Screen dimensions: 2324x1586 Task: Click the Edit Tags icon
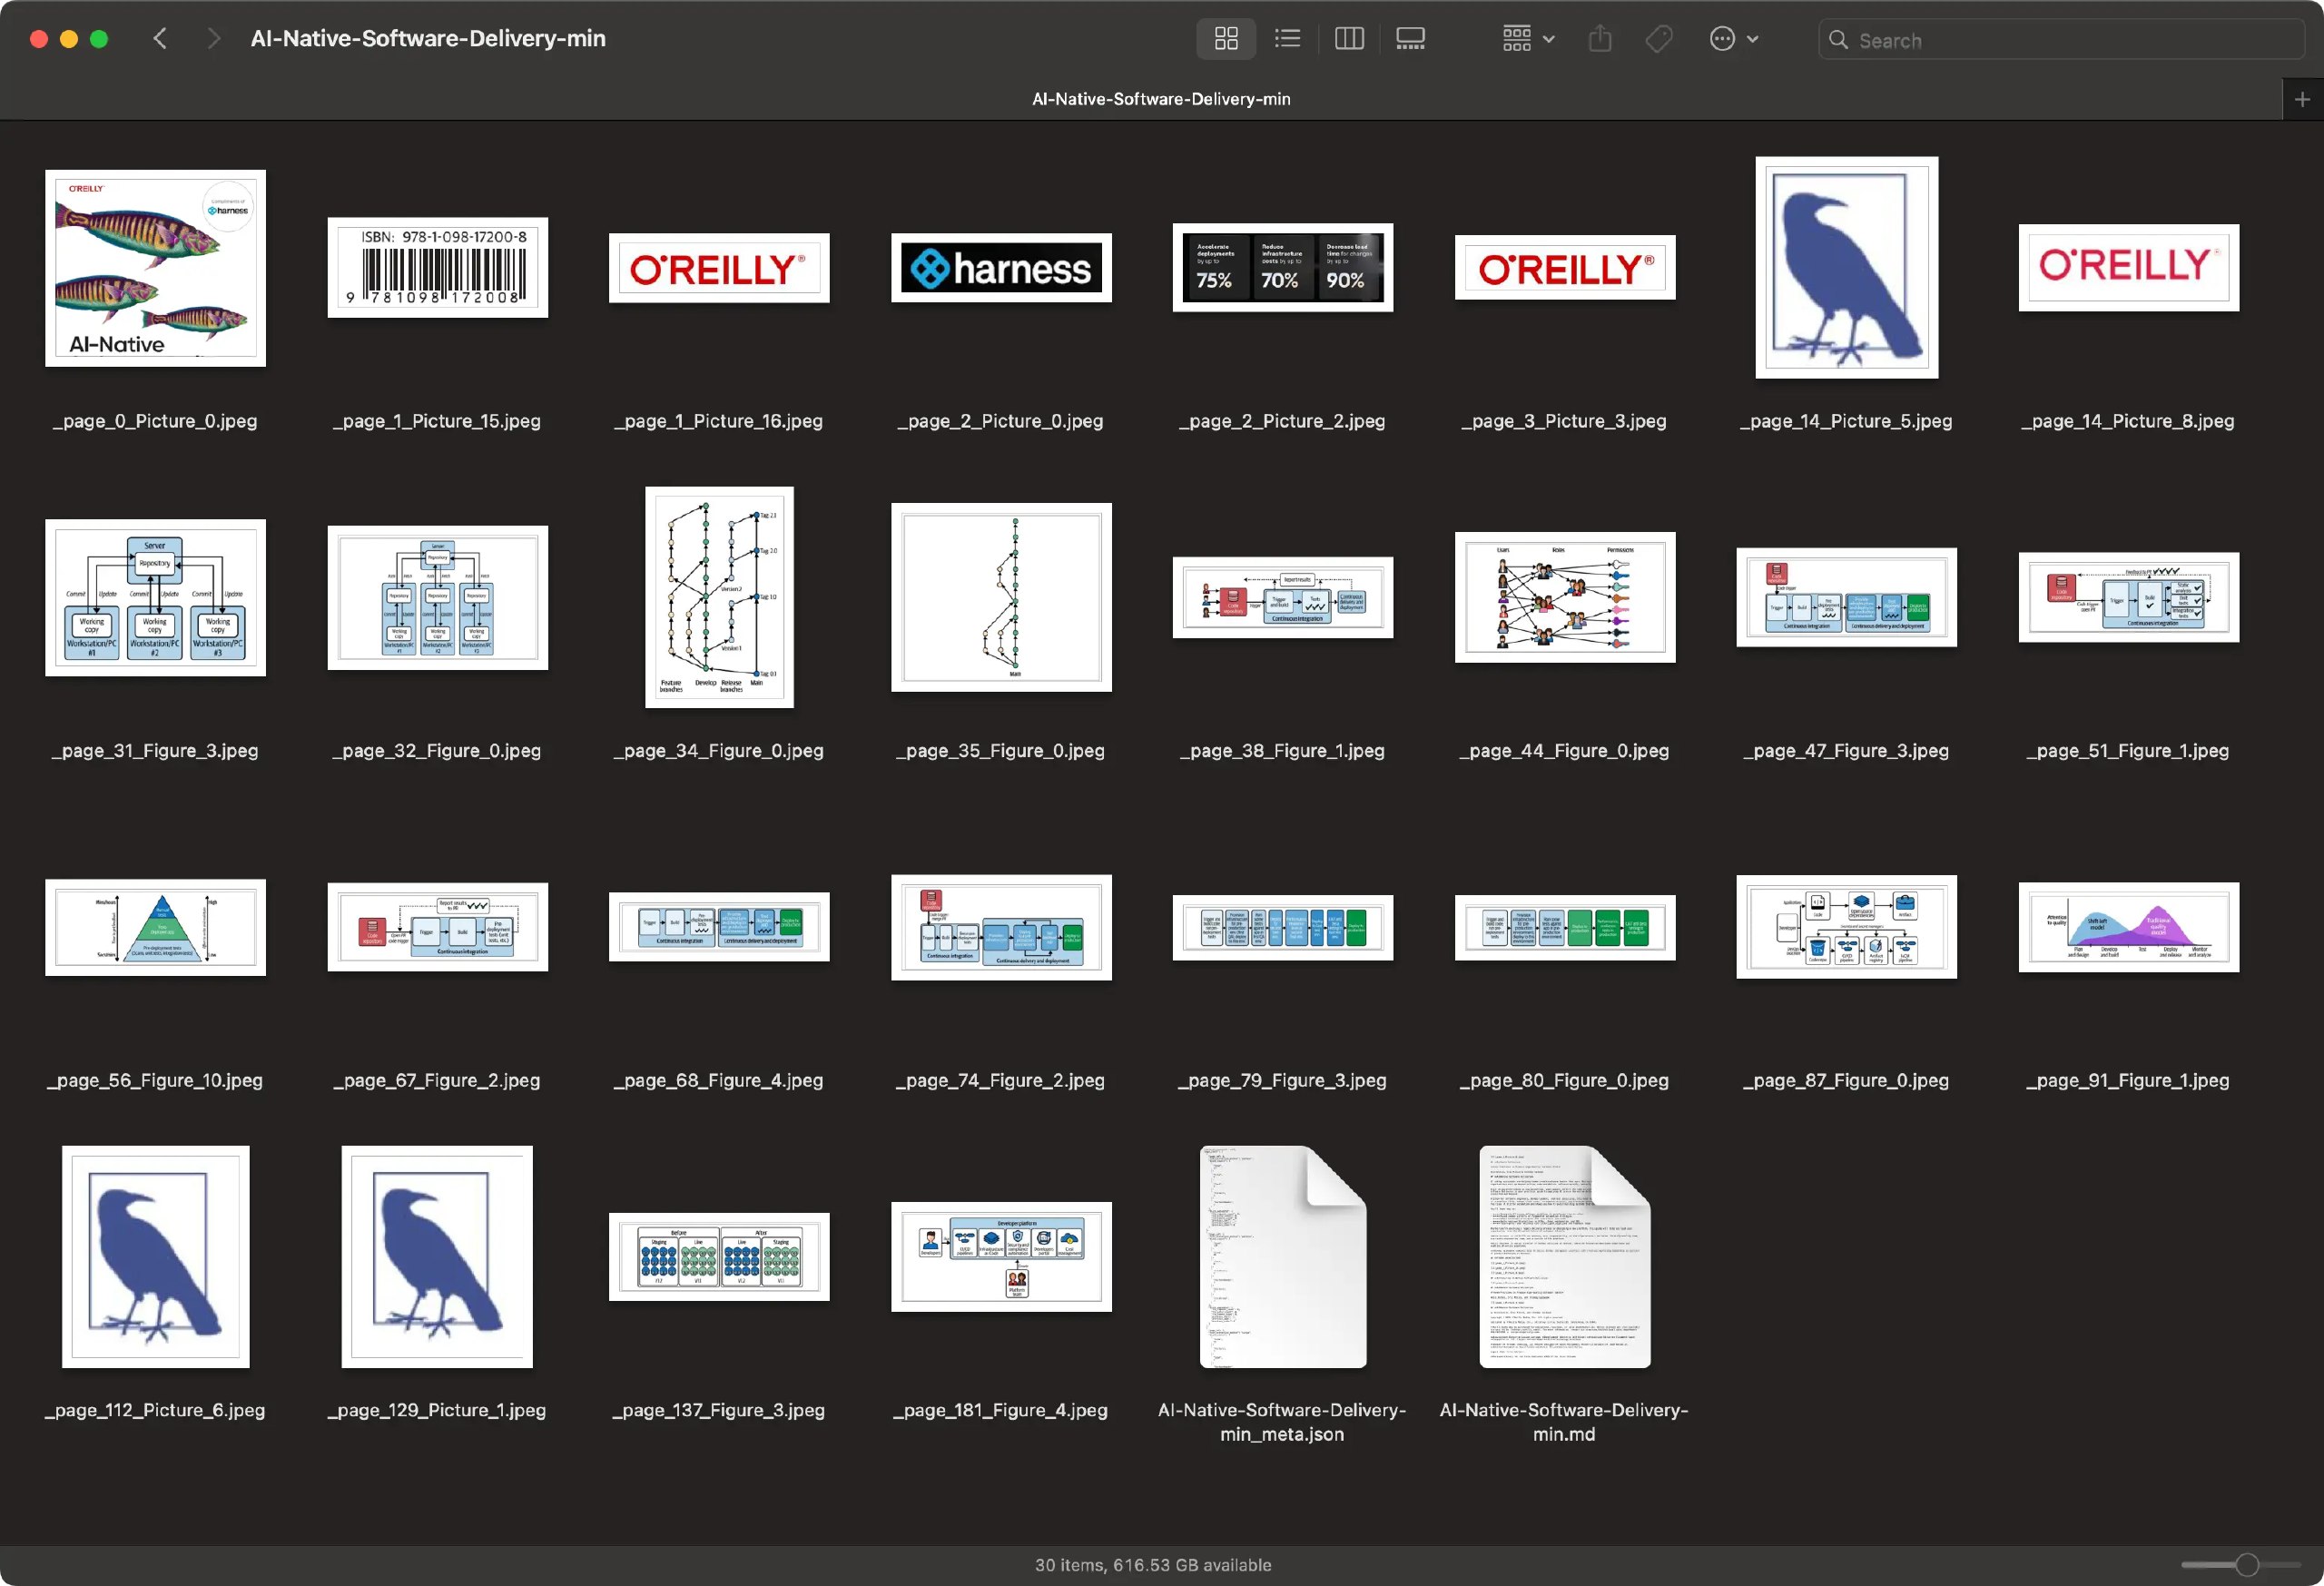tap(1659, 39)
